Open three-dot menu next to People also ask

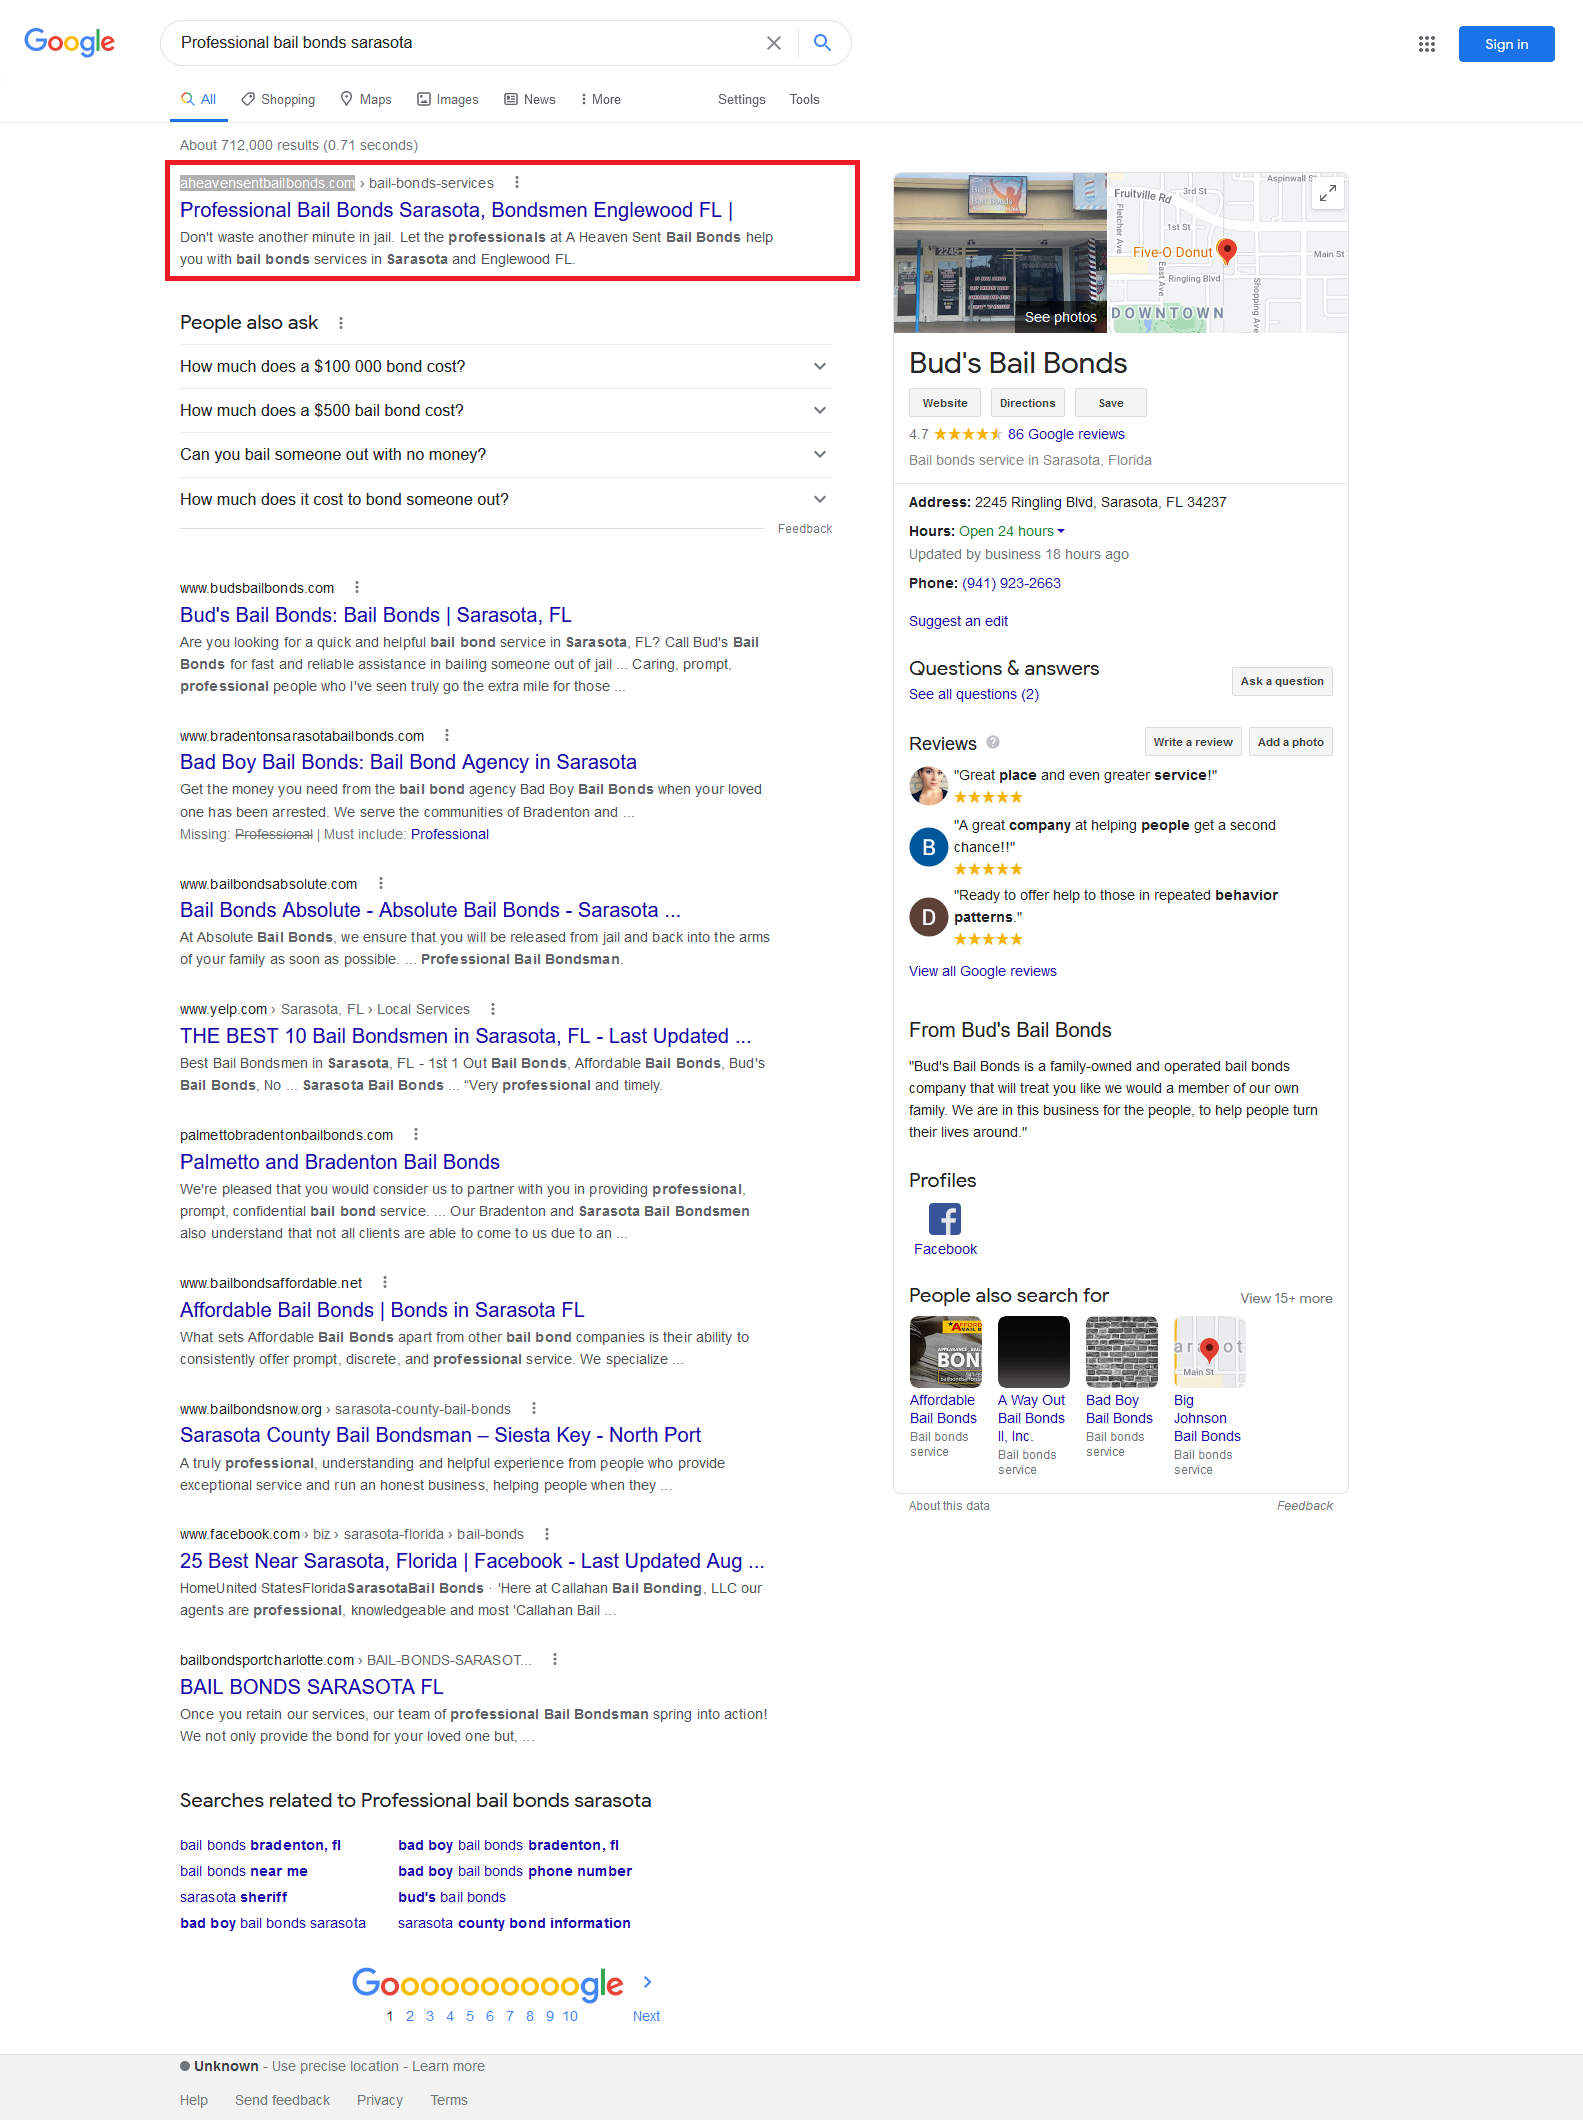click(x=341, y=323)
